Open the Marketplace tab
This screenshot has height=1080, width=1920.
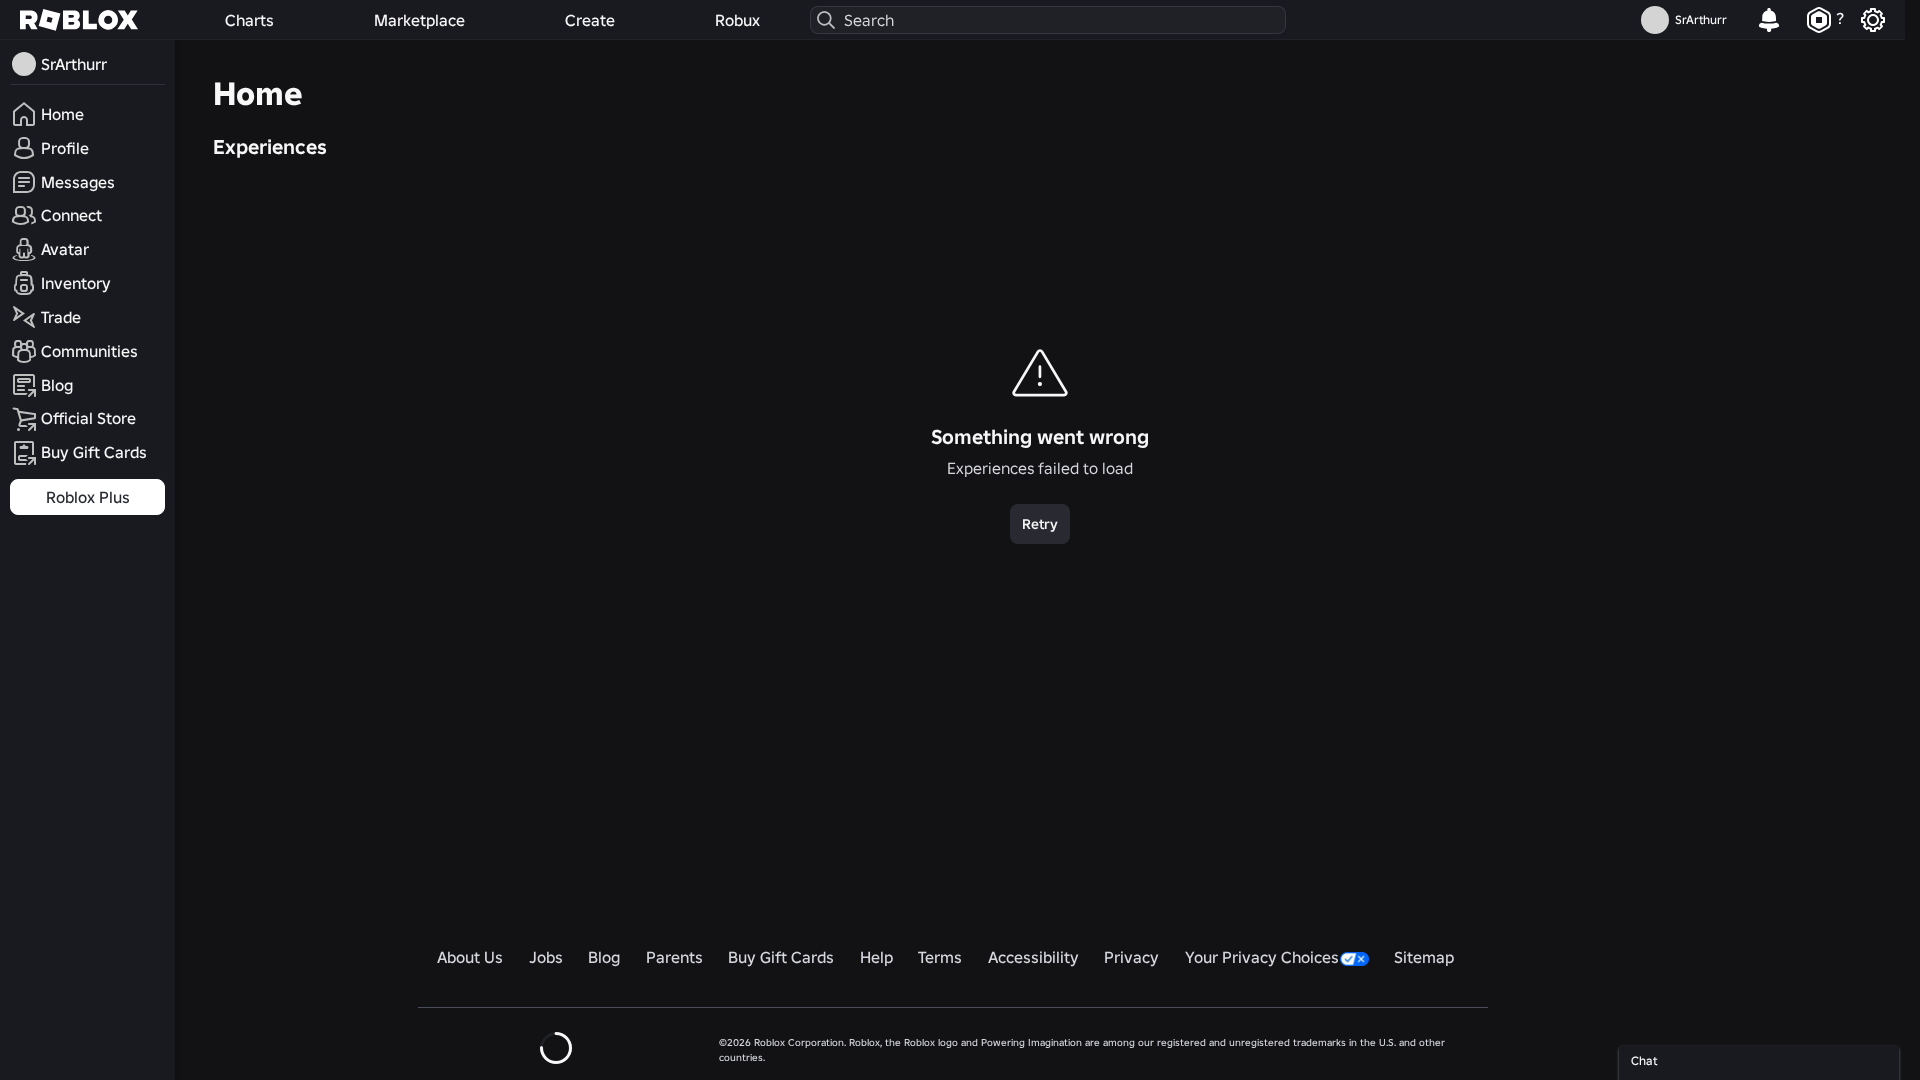[419, 20]
